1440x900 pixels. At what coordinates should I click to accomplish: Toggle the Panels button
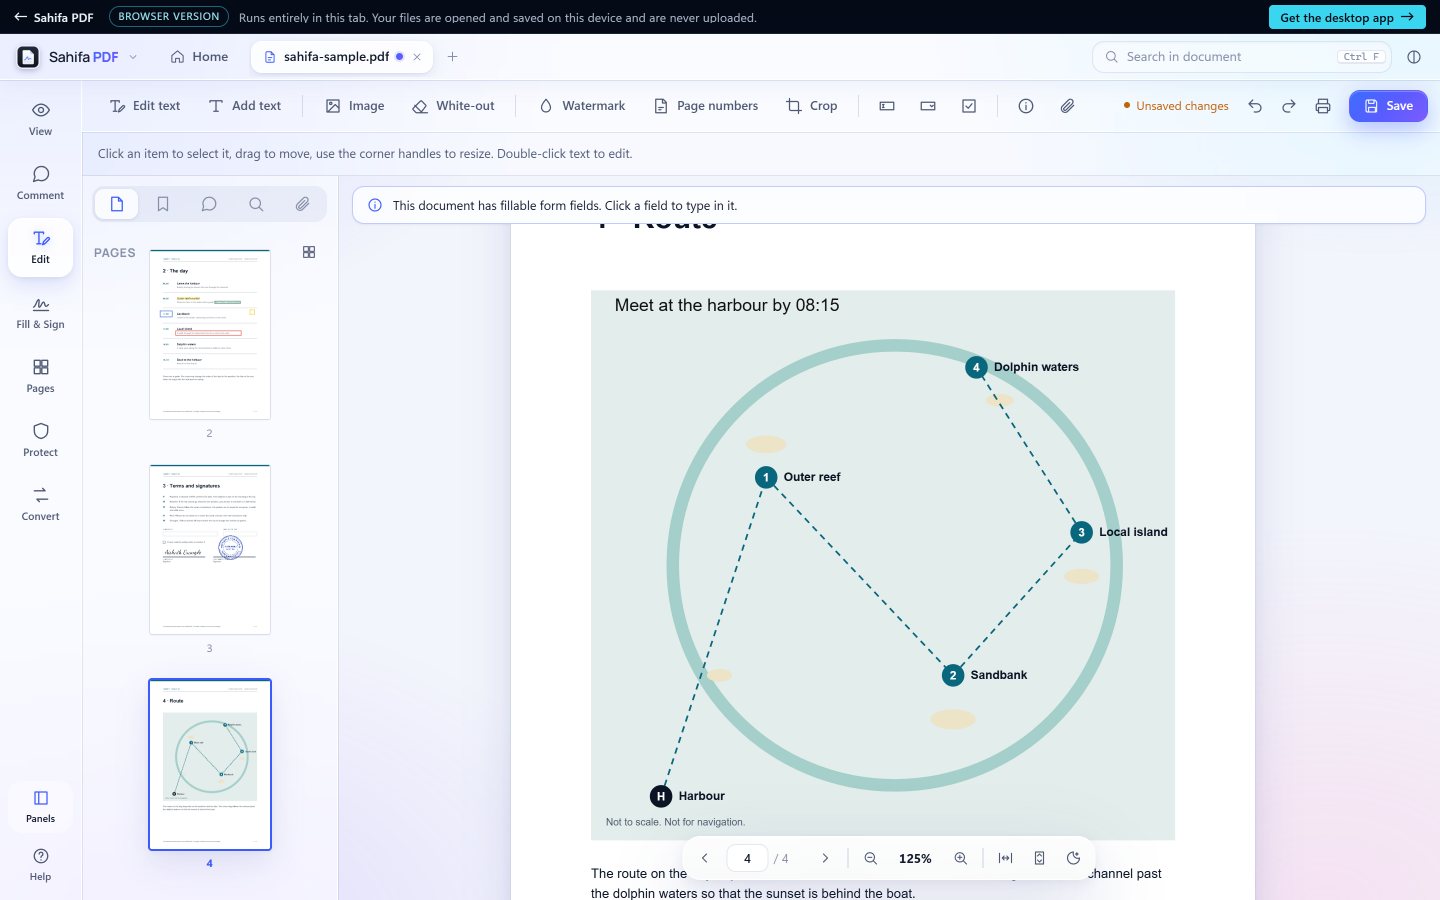pos(40,806)
